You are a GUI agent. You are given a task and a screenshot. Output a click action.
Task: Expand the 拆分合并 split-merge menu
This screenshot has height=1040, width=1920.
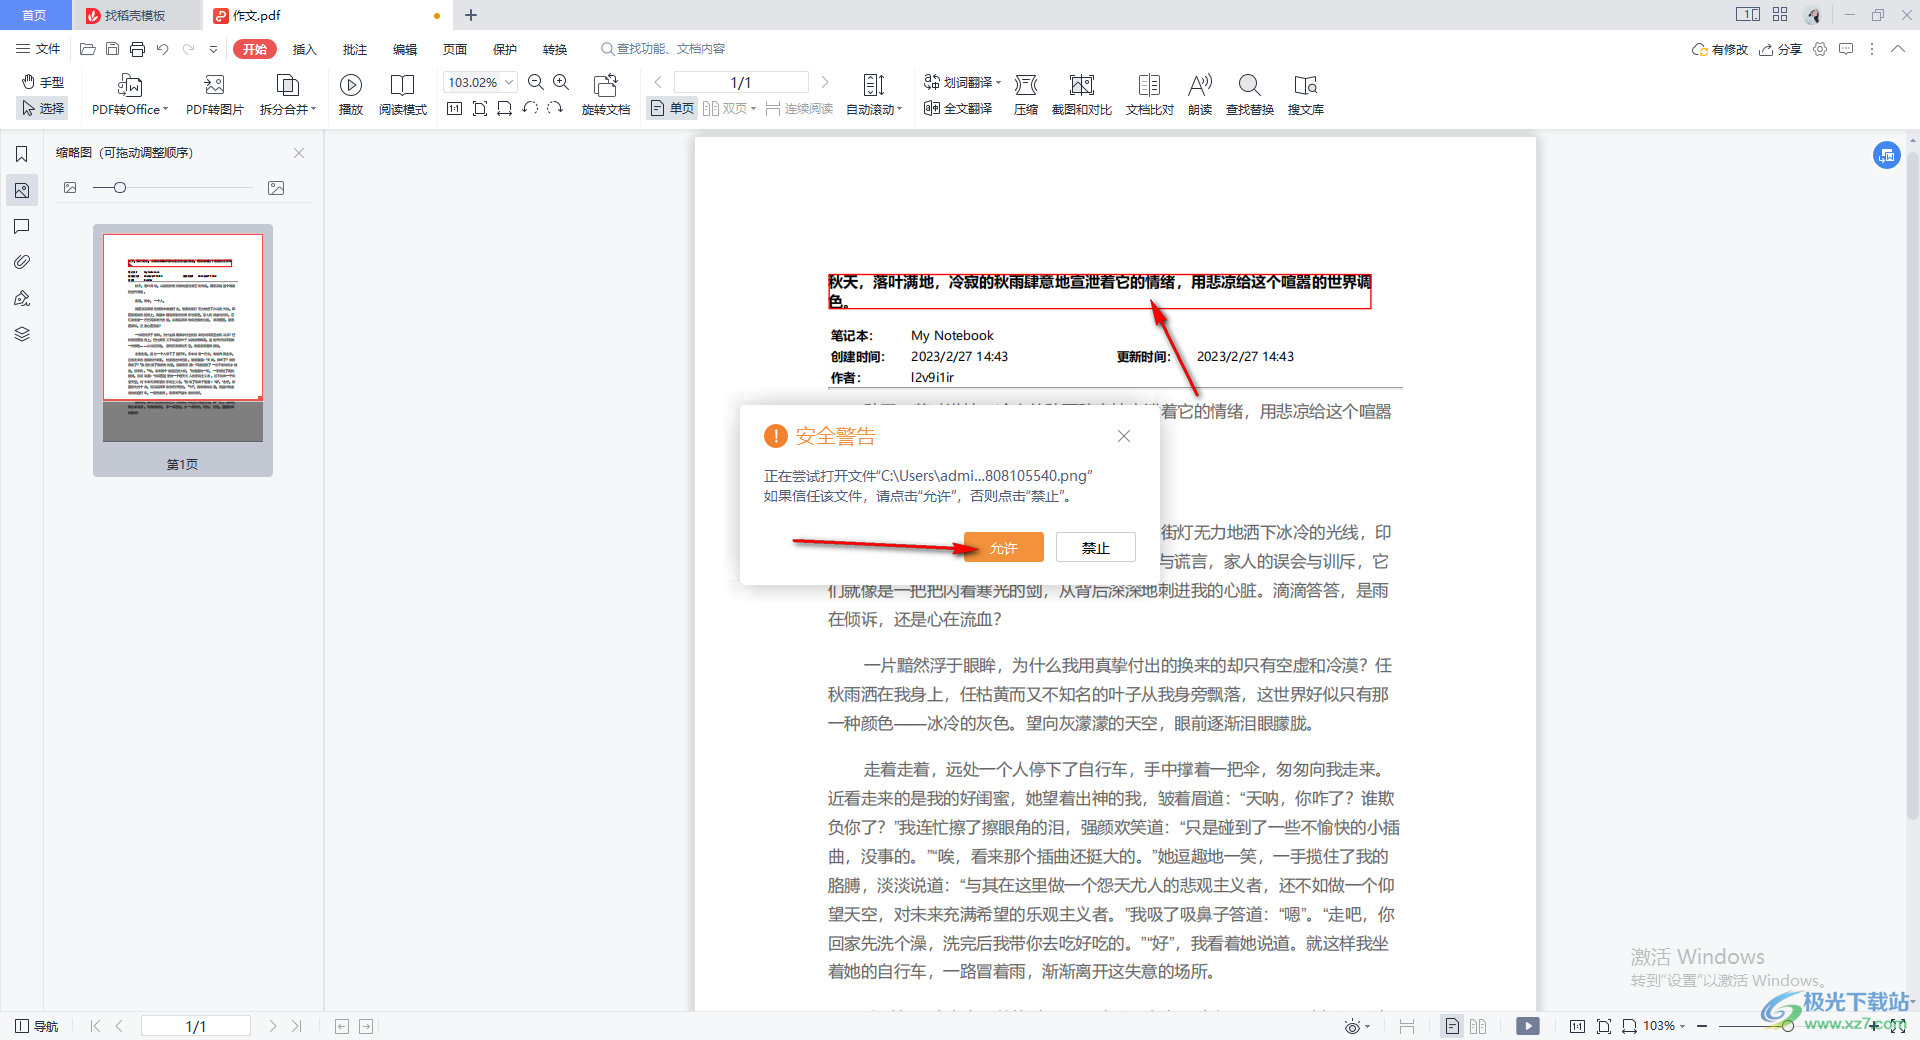pyautogui.click(x=288, y=95)
